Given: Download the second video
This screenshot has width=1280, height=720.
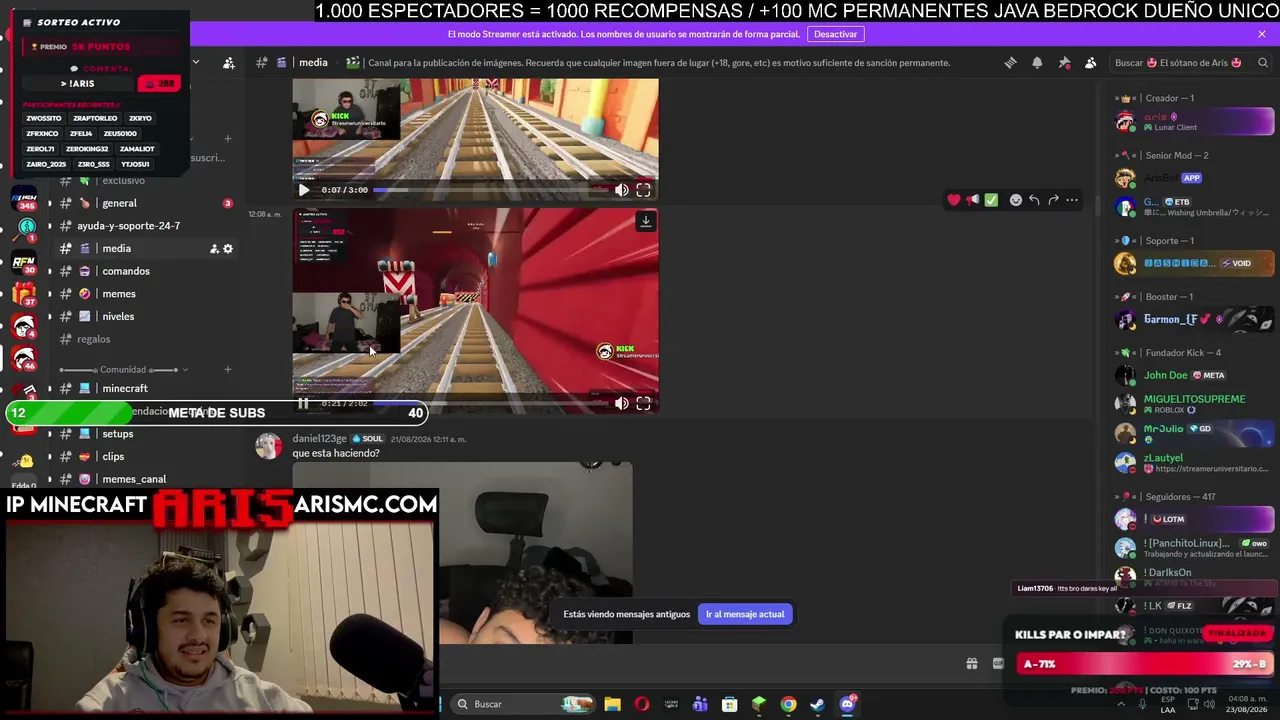Looking at the screenshot, I should [646, 221].
